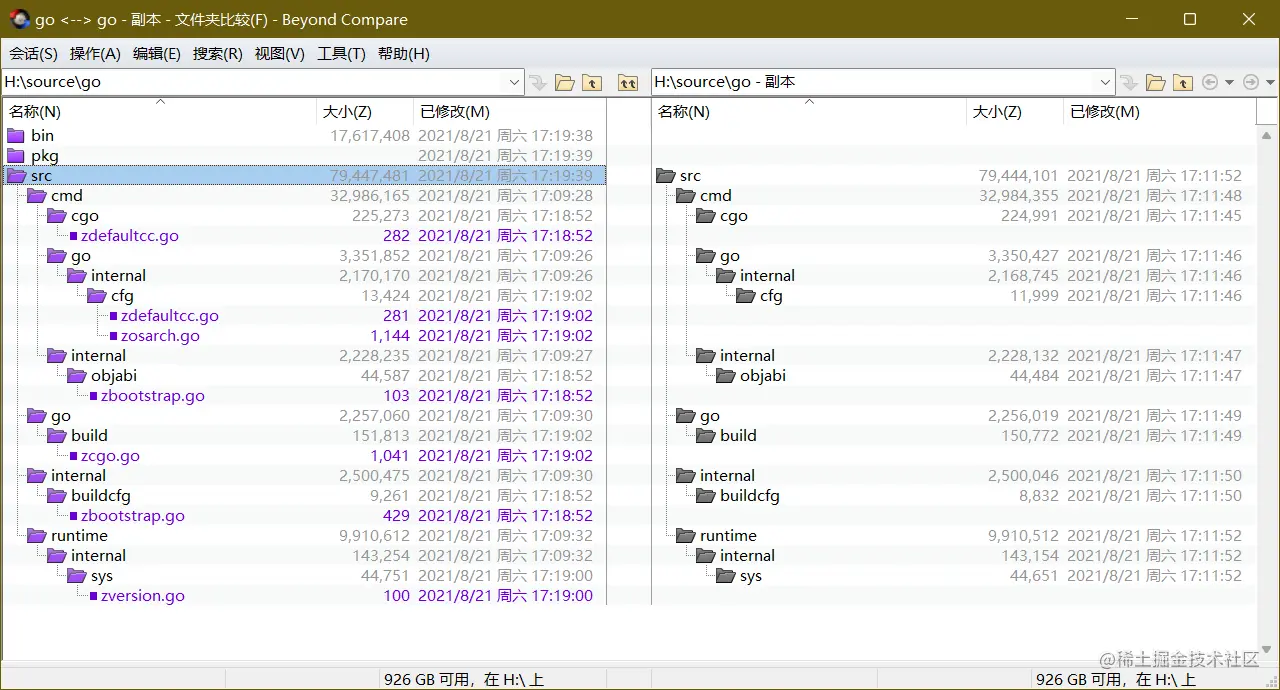This screenshot has width=1280, height=690.
Task: Select the zcgo.go file row
Action: point(304,456)
